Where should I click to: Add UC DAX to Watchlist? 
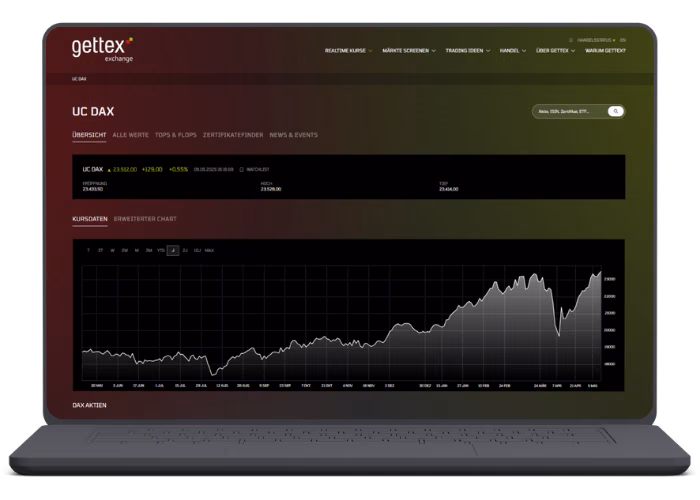pyautogui.click(x=254, y=170)
